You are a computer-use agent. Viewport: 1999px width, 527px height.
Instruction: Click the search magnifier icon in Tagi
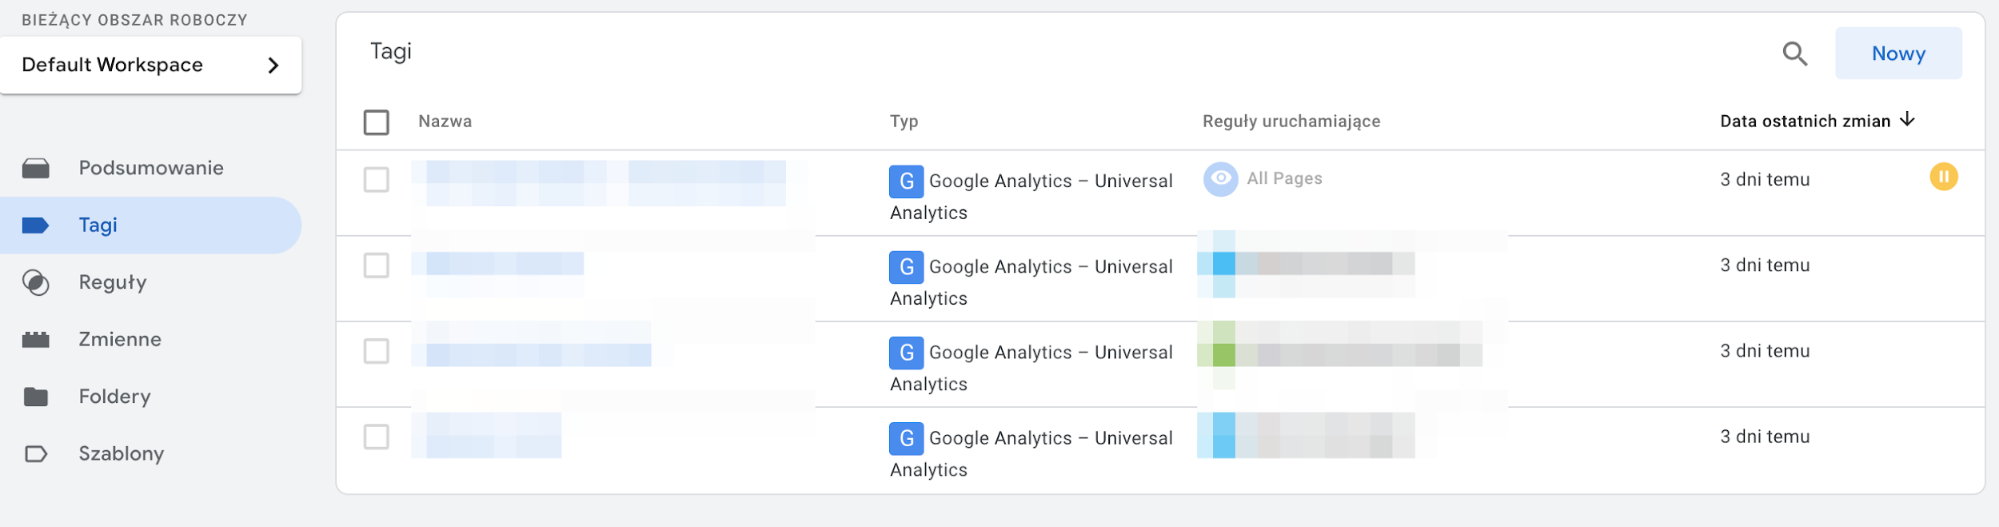(1795, 54)
